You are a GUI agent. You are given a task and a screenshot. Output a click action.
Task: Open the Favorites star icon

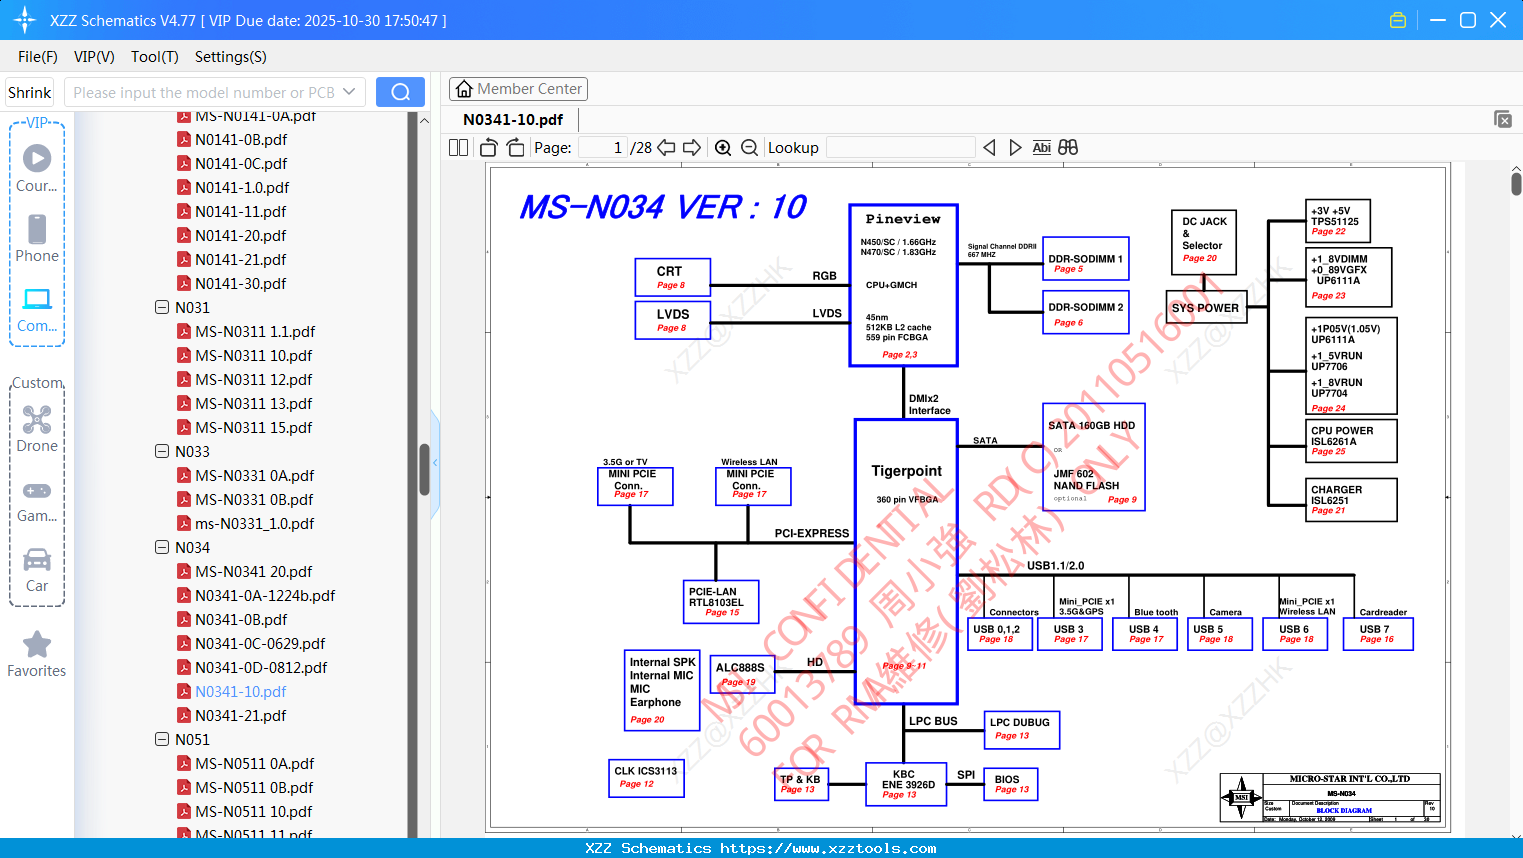point(37,644)
